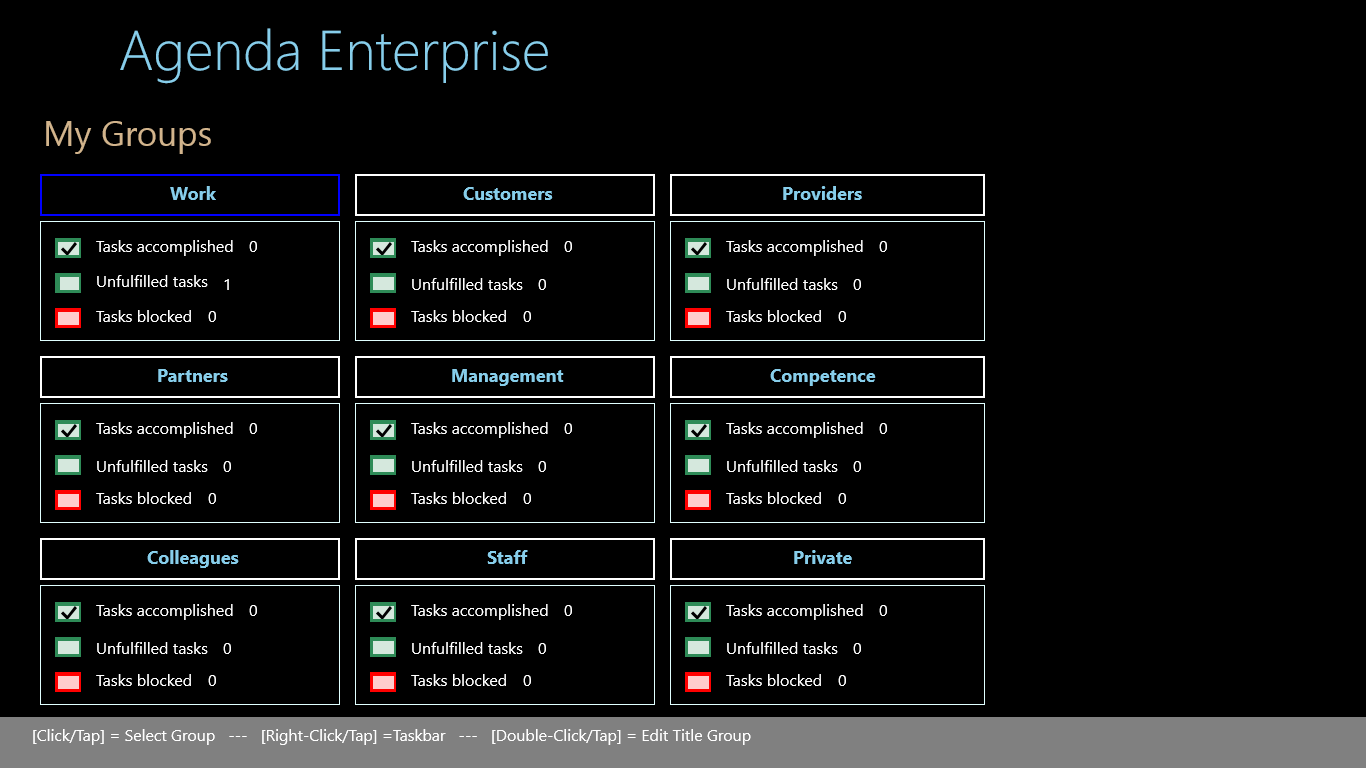Select the Partners group title
This screenshot has width=1366, height=768.
190,377
